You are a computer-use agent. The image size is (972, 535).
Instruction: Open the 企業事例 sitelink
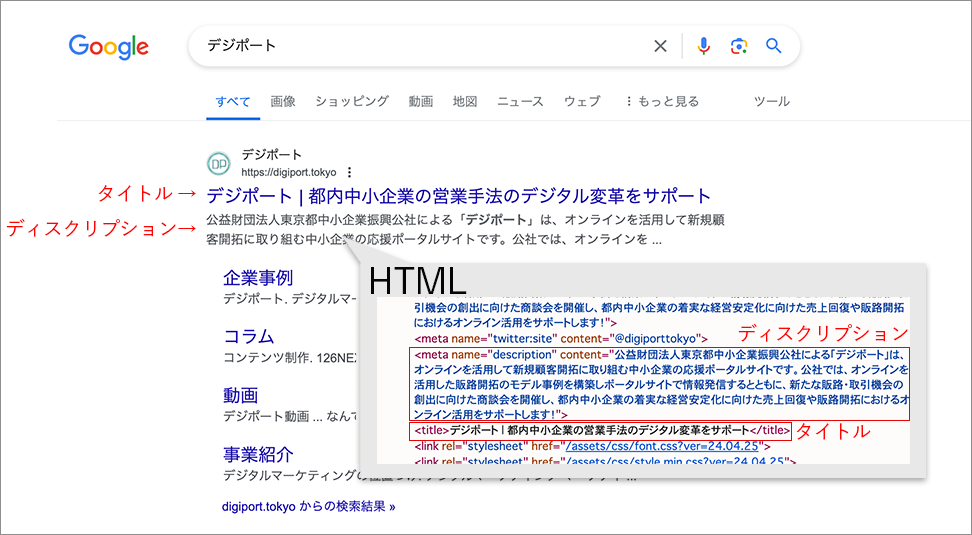tap(258, 277)
